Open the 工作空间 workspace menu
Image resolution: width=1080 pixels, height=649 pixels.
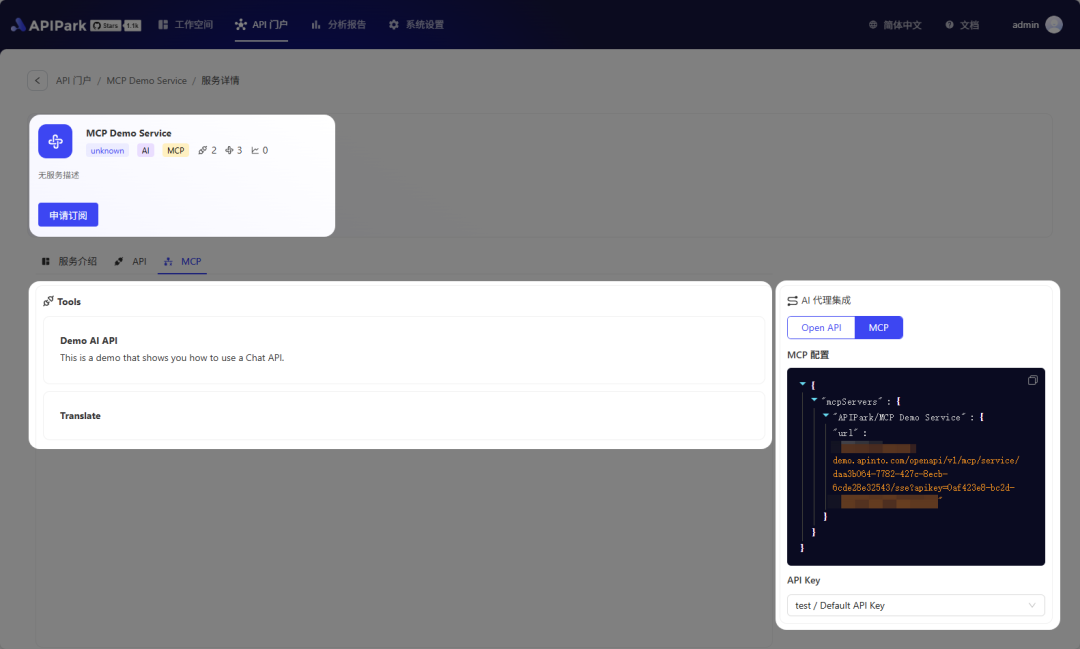tap(185, 25)
